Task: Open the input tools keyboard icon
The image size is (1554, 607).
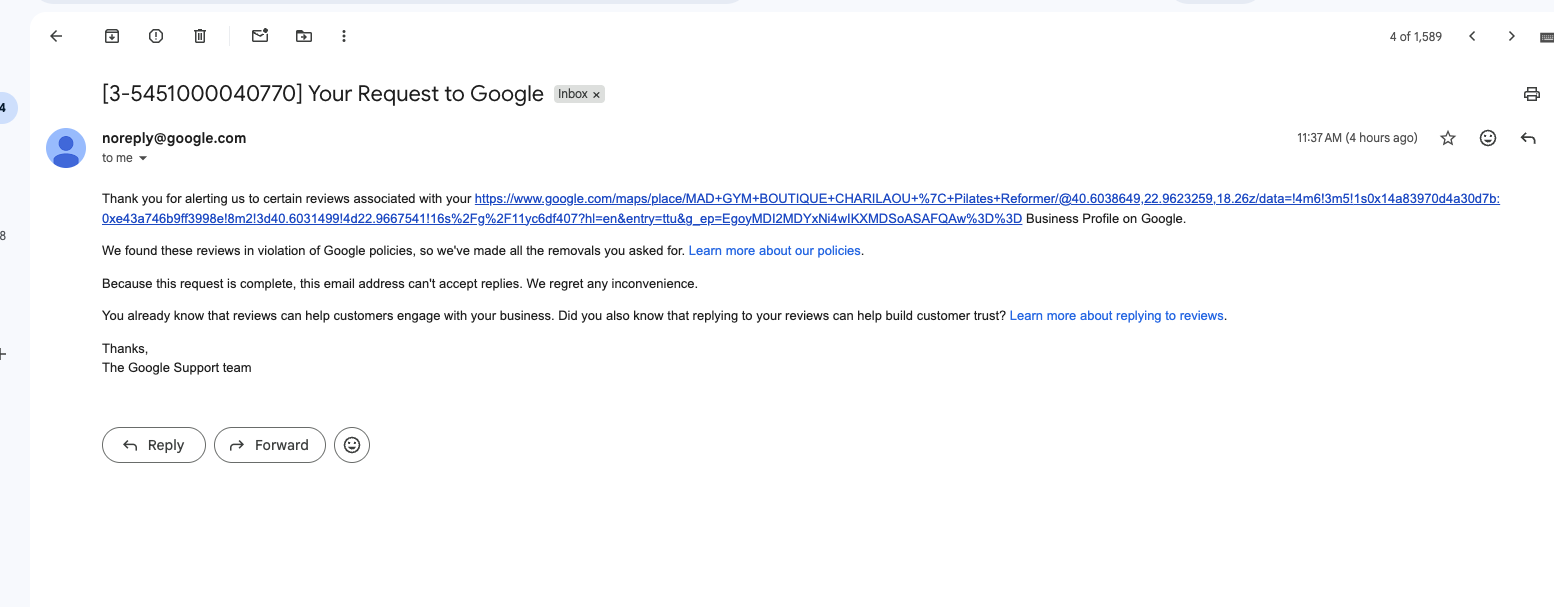Action: coord(1545,37)
